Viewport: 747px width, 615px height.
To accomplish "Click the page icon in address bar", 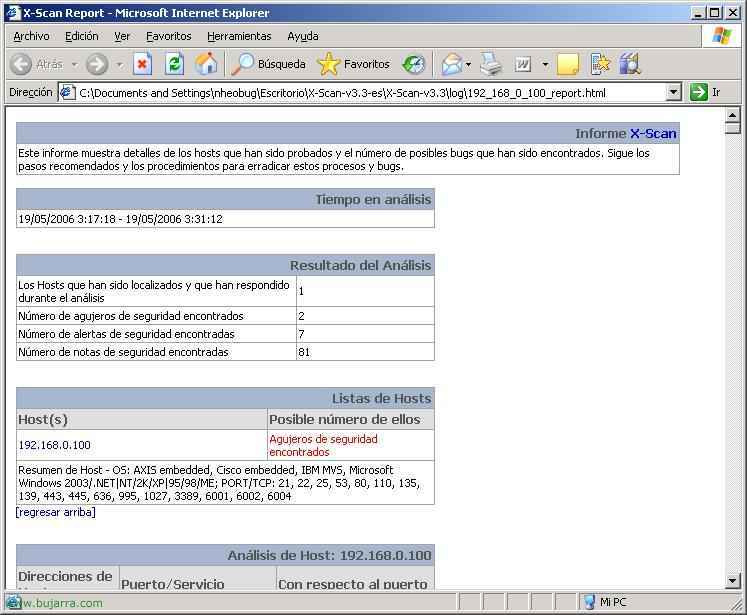I will (67, 92).
